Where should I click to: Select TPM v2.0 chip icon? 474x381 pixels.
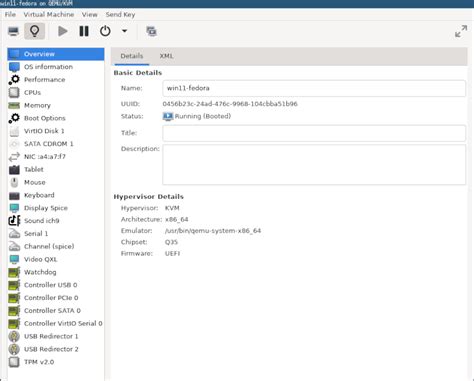(14, 362)
